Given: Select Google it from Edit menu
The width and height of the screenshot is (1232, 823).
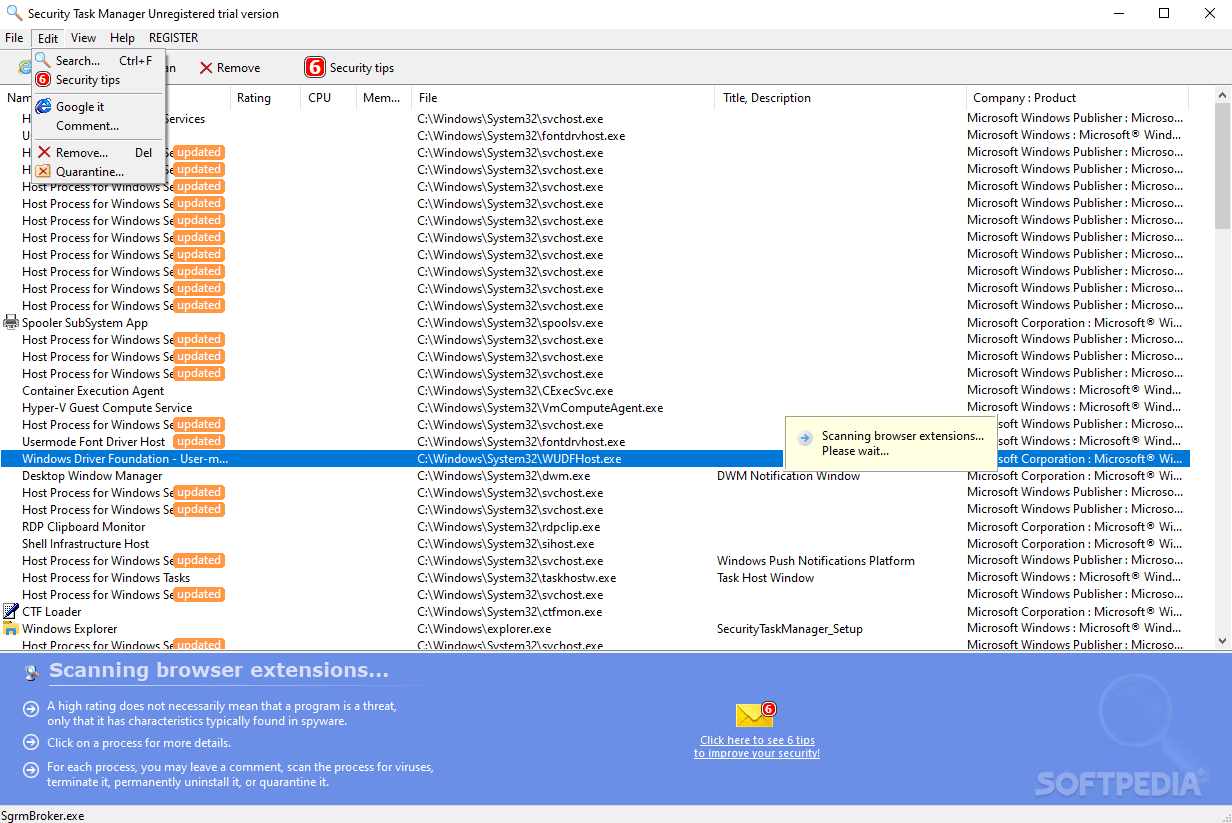Looking at the screenshot, I should [x=98, y=106].
